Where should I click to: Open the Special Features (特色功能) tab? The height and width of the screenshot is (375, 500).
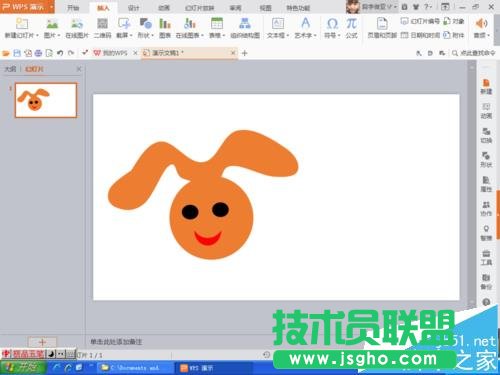(298, 8)
